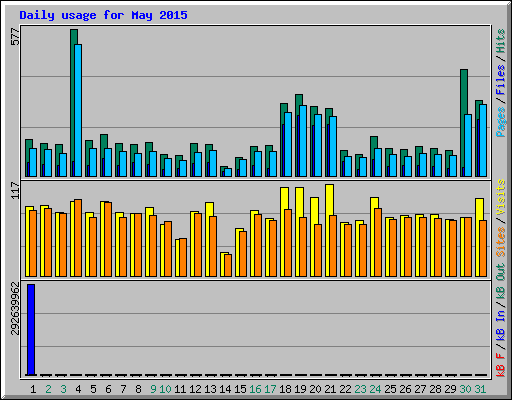
Task: Click the day '28' axis label
Action: (435, 389)
